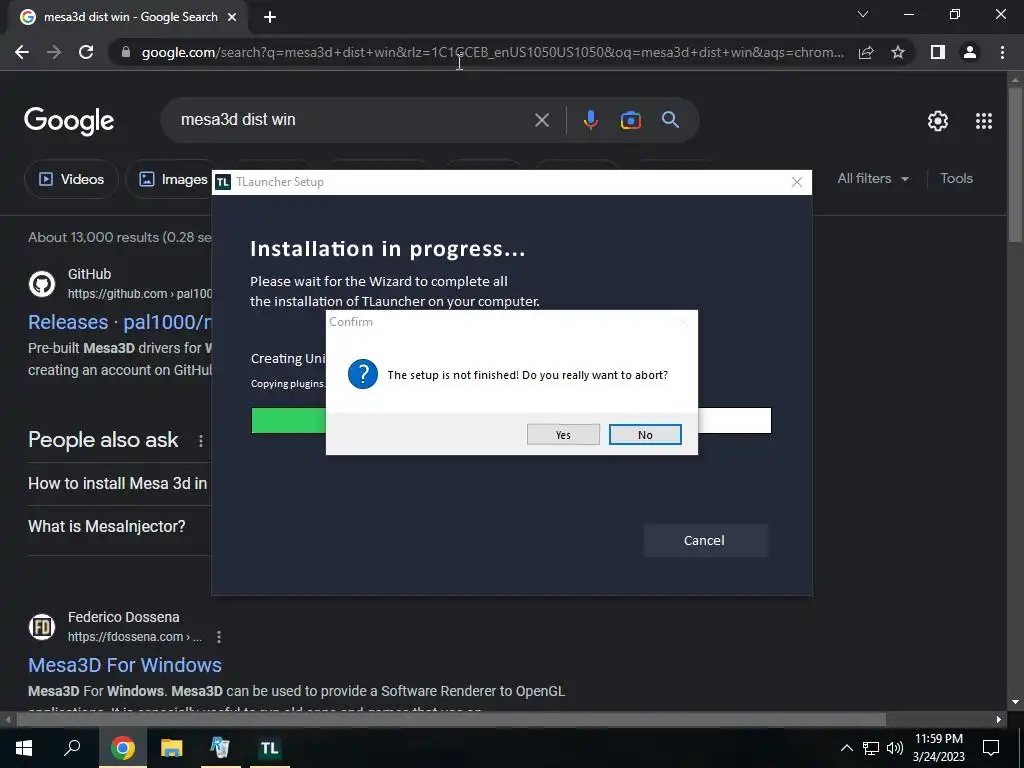Open Chrome tab search chevron
This screenshot has width=1024, height=768.
[x=863, y=14]
